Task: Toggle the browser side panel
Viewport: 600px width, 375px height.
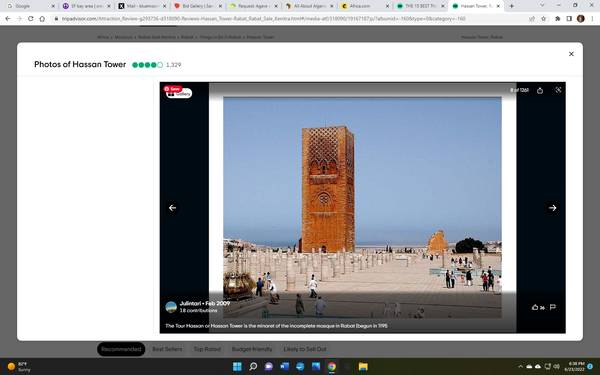Action: tap(569, 18)
